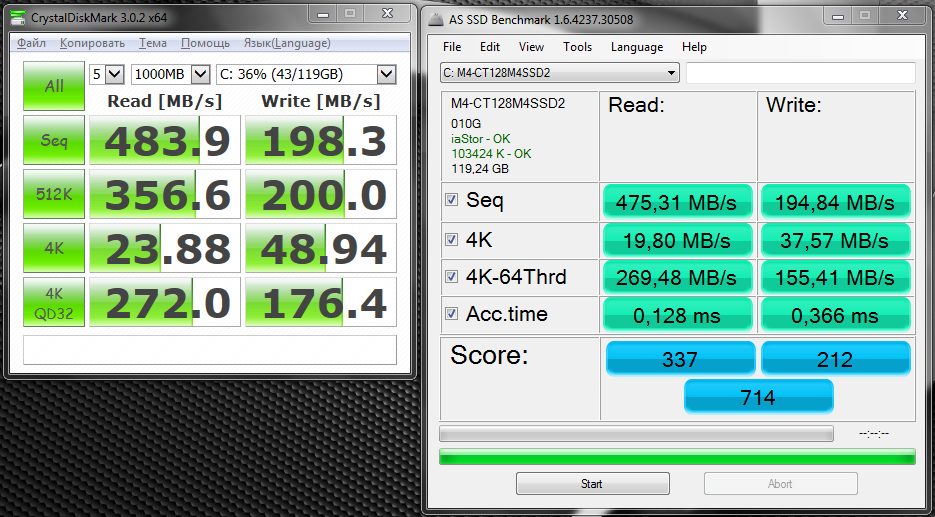Click the read score 337
Image resolution: width=935 pixels, height=517 pixels.
pos(680,358)
